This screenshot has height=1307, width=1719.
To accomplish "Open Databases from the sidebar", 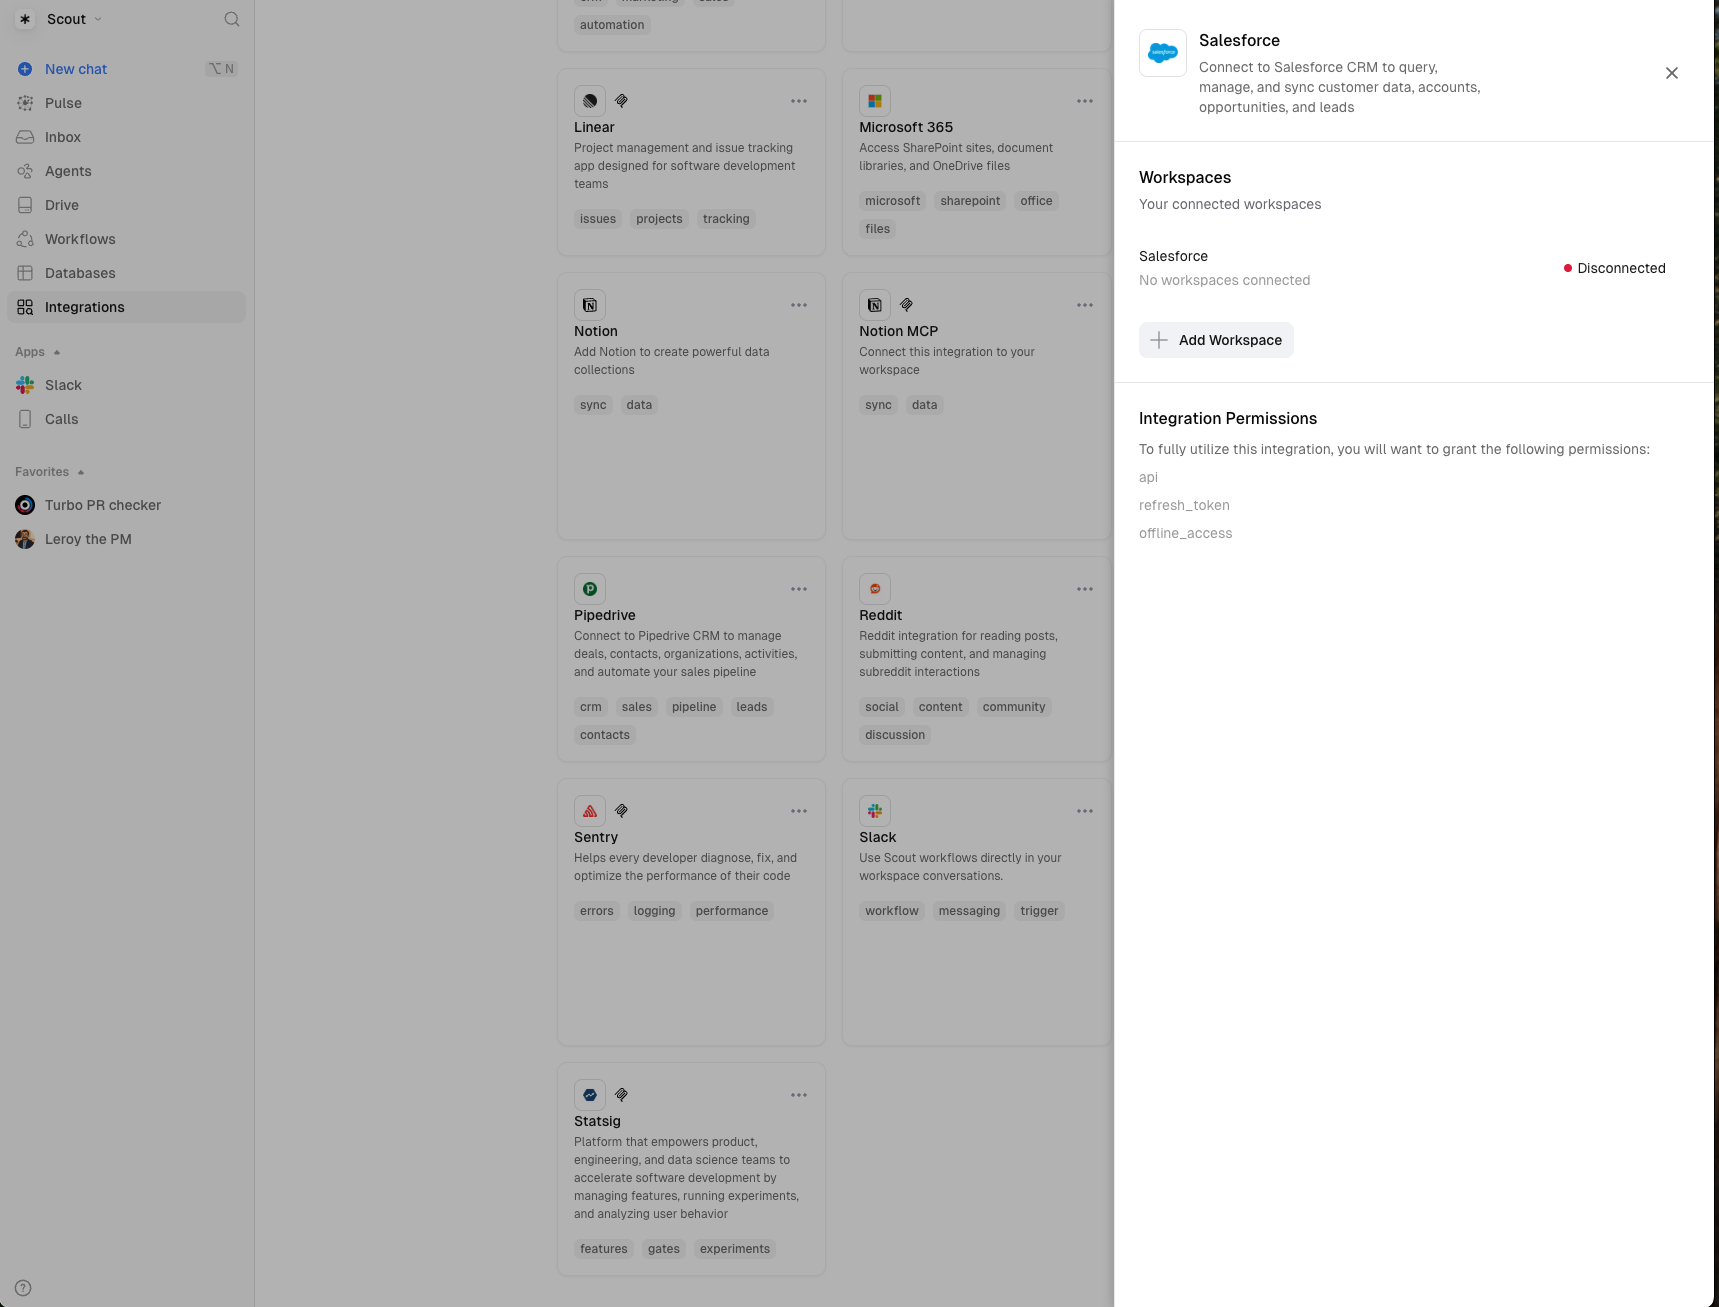I will (x=80, y=273).
